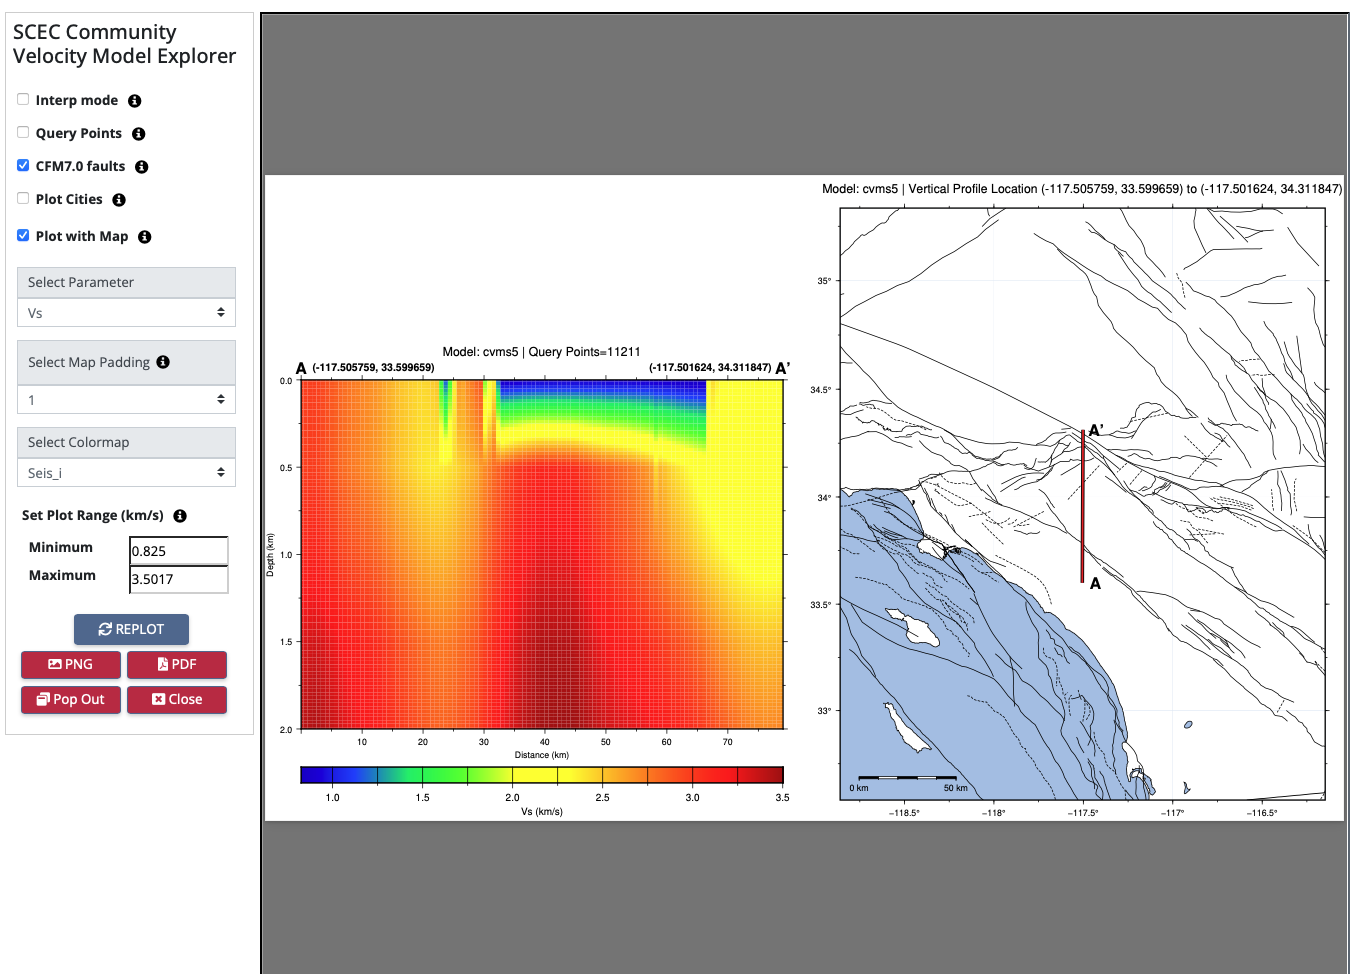Expand the Seis_i colormap dropdown
This screenshot has width=1360, height=974.
(x=126, y=473)
